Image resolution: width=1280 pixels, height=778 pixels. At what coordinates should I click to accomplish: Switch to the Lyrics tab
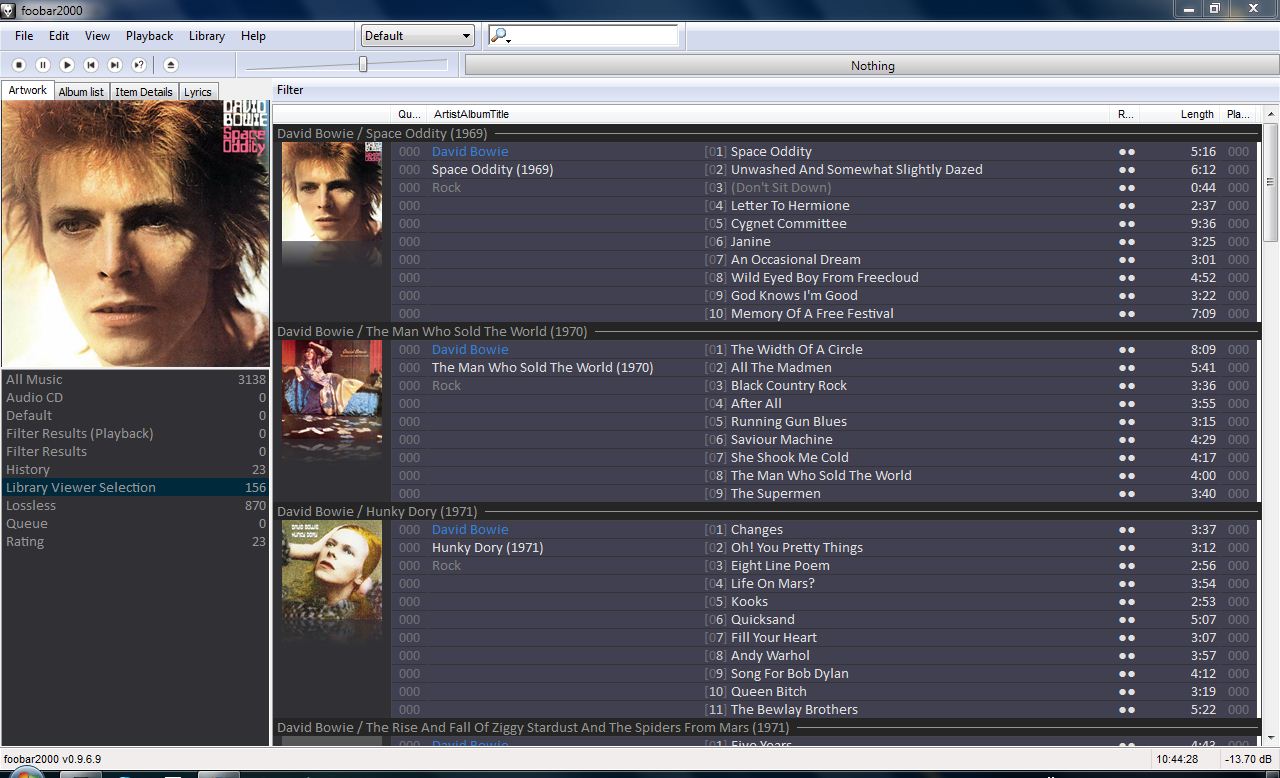(x=198, y=91)
